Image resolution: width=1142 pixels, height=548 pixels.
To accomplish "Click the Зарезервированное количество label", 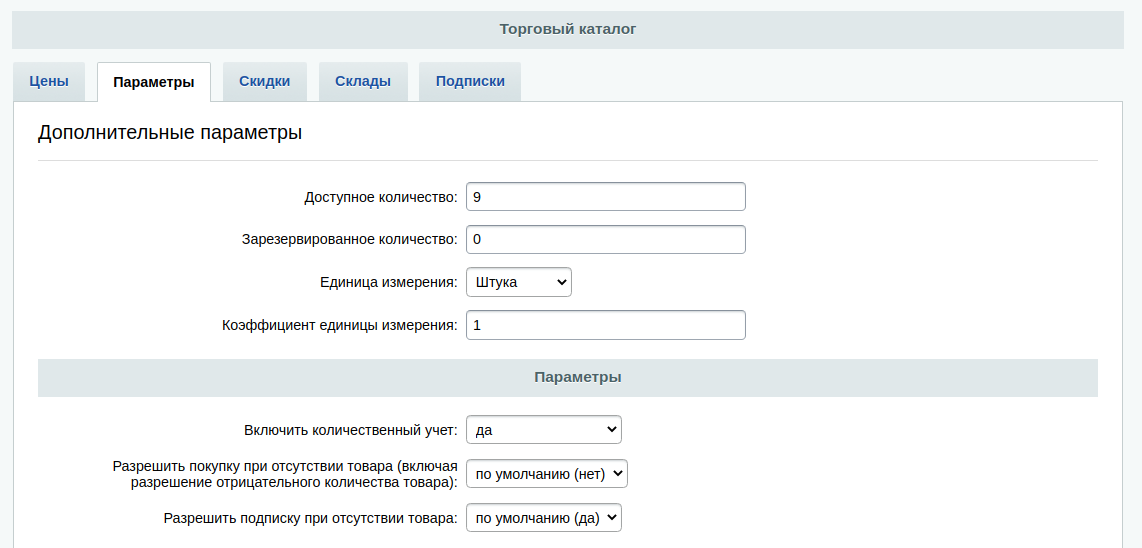I will [350, 240].
